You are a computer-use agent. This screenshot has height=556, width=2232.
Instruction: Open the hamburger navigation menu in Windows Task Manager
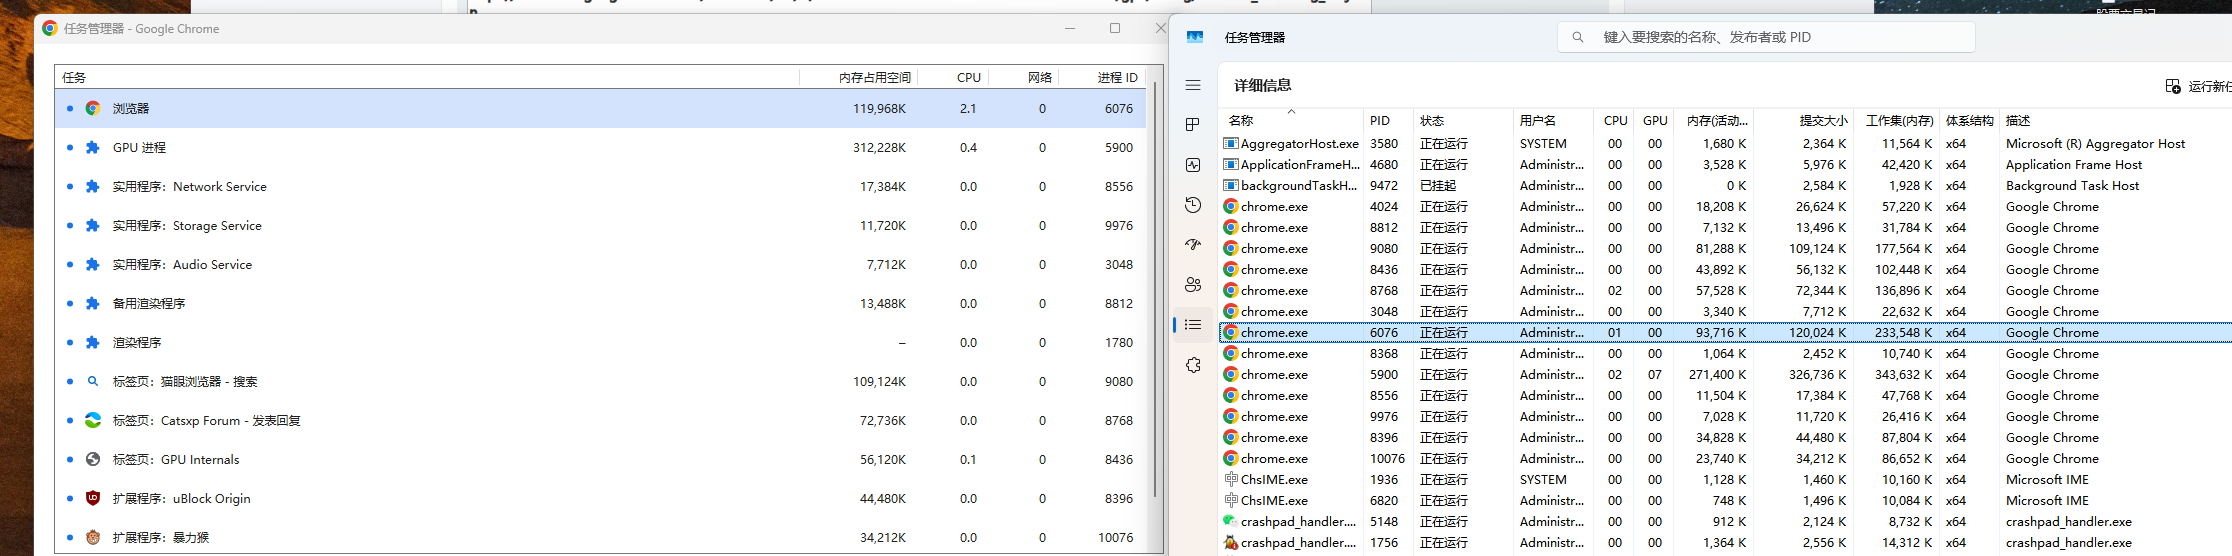click(x=1193, y=85)
